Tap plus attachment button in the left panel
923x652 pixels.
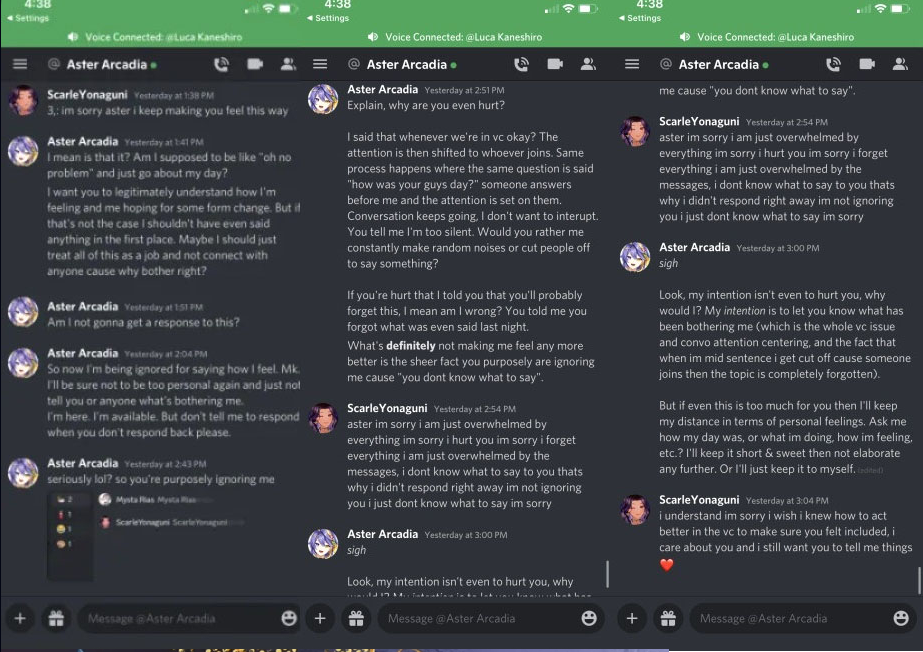20,618
